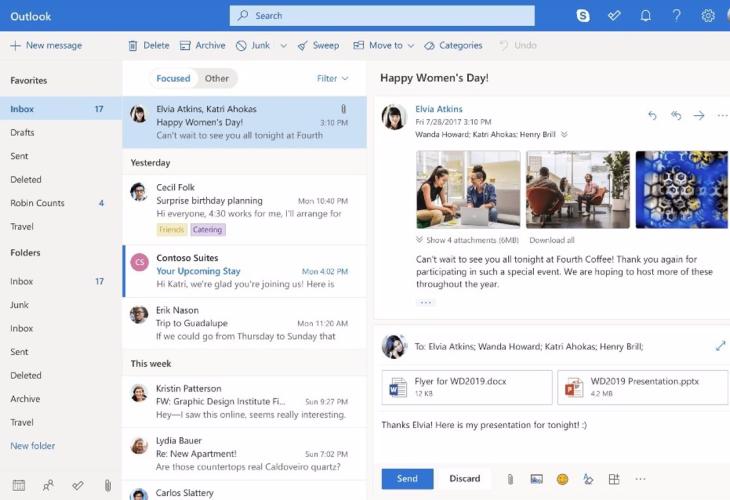The image size is (730, 500).
Task: Click the reply all arrow icon
Action: point(676,115)
